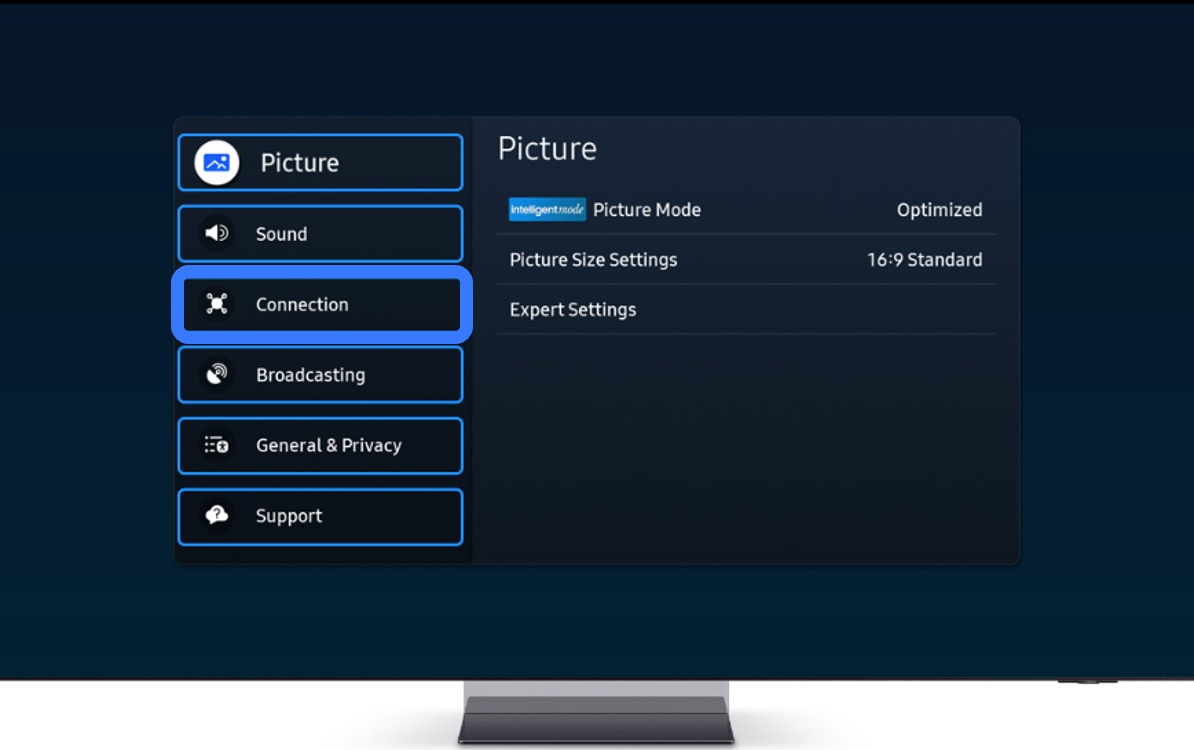This screenshot has width=1194, height=750.
Task: Choose the Support menu entry
Action: tap(320, 516)
